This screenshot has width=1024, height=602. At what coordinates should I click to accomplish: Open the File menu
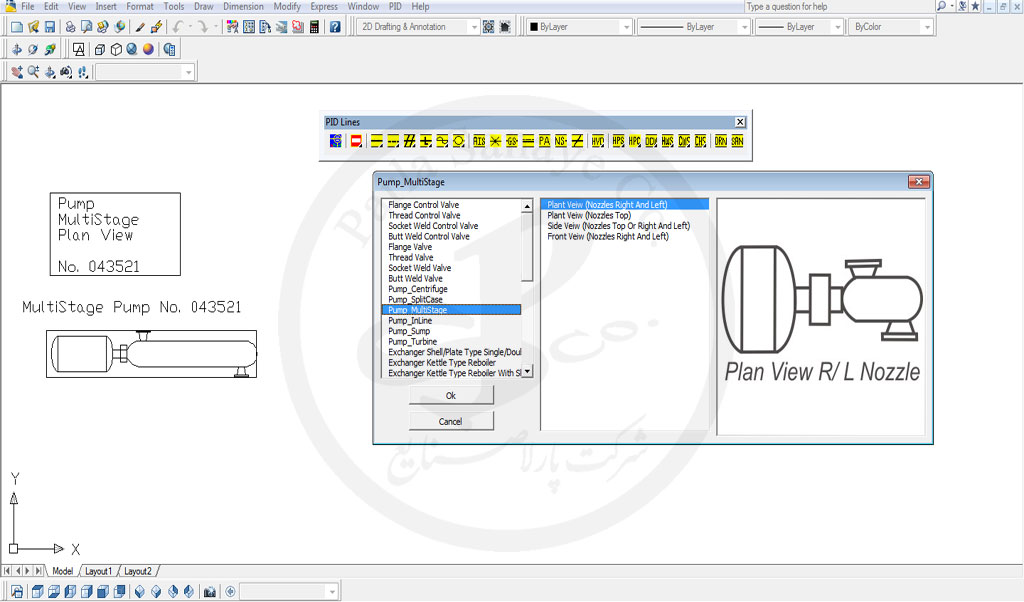click(x=28, y=7)
